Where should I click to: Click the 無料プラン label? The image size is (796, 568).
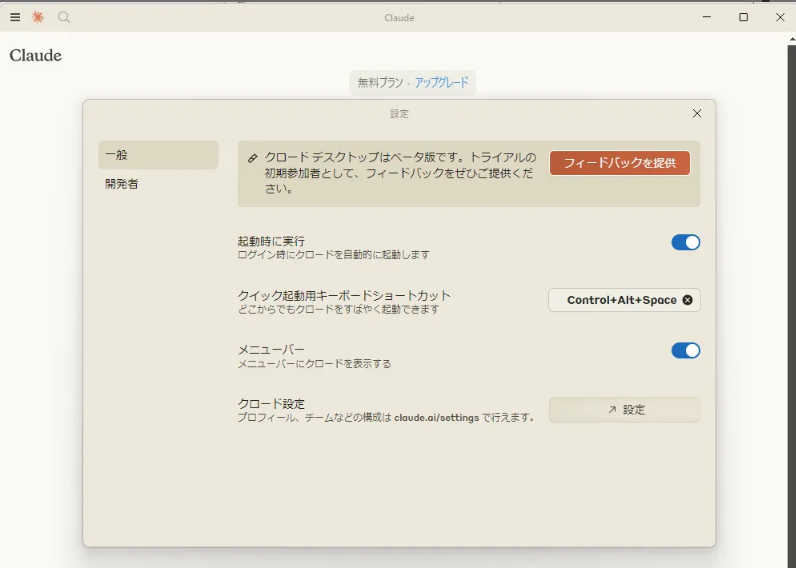[x=380, y=82]
